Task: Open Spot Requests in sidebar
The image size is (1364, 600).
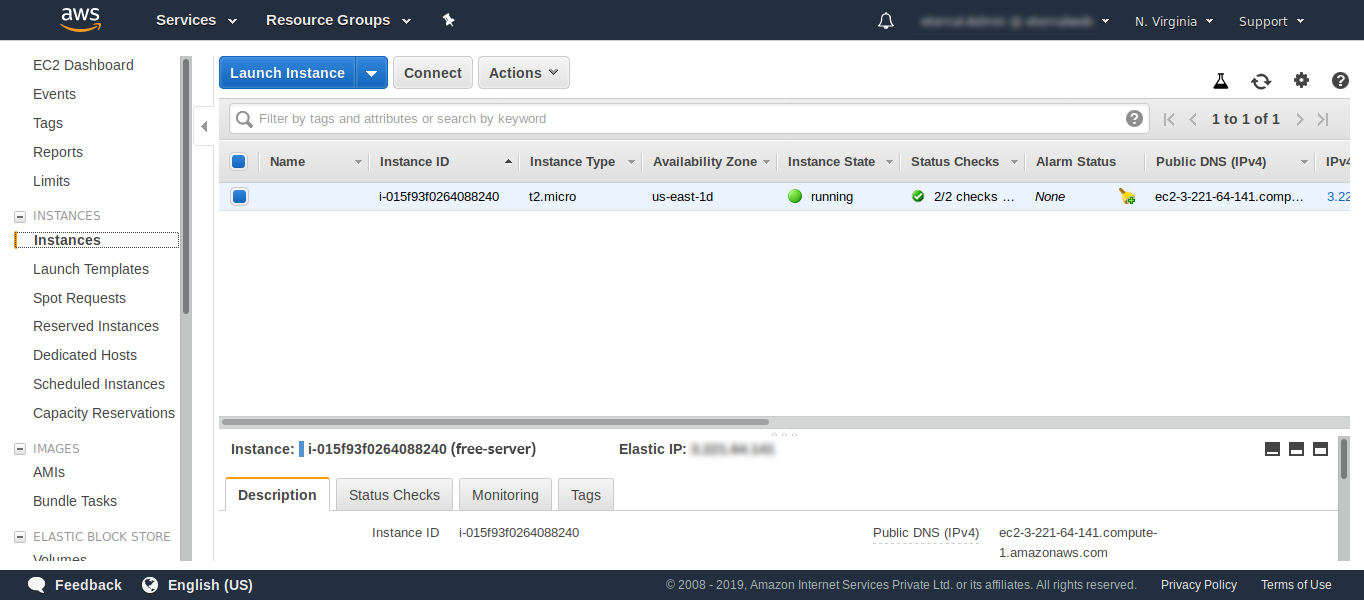Action: (x=79, y=298)
